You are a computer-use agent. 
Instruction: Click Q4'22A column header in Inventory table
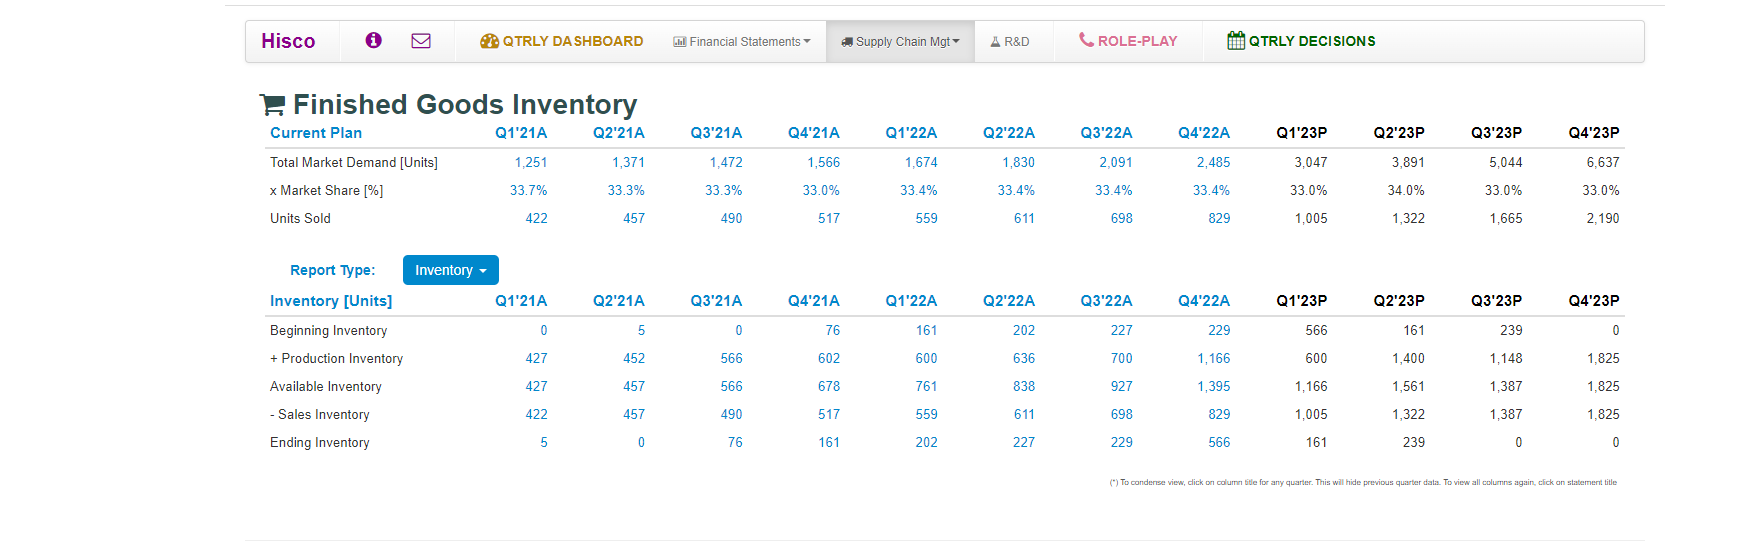1204,301
